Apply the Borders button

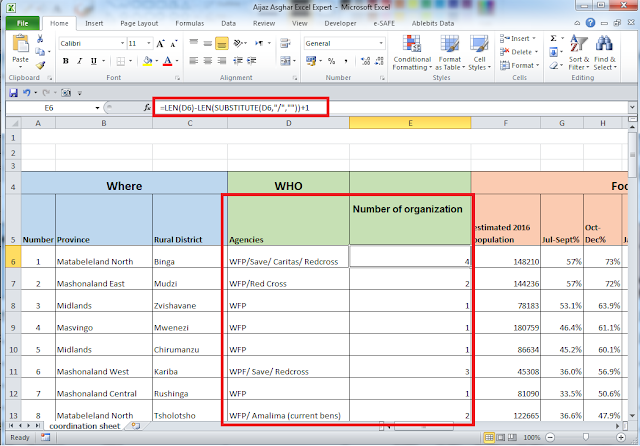coord(120,61)
